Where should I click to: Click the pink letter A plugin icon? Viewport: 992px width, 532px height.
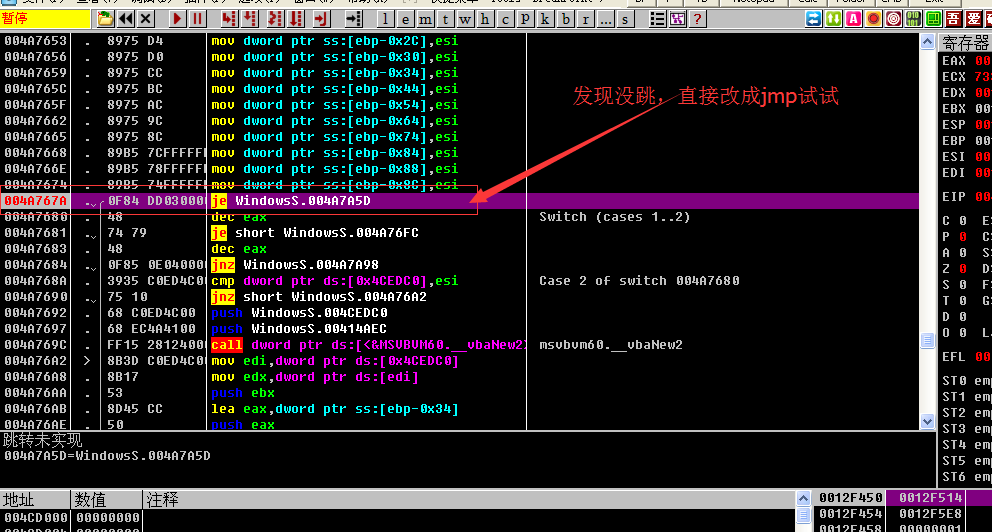coord(853,19)
